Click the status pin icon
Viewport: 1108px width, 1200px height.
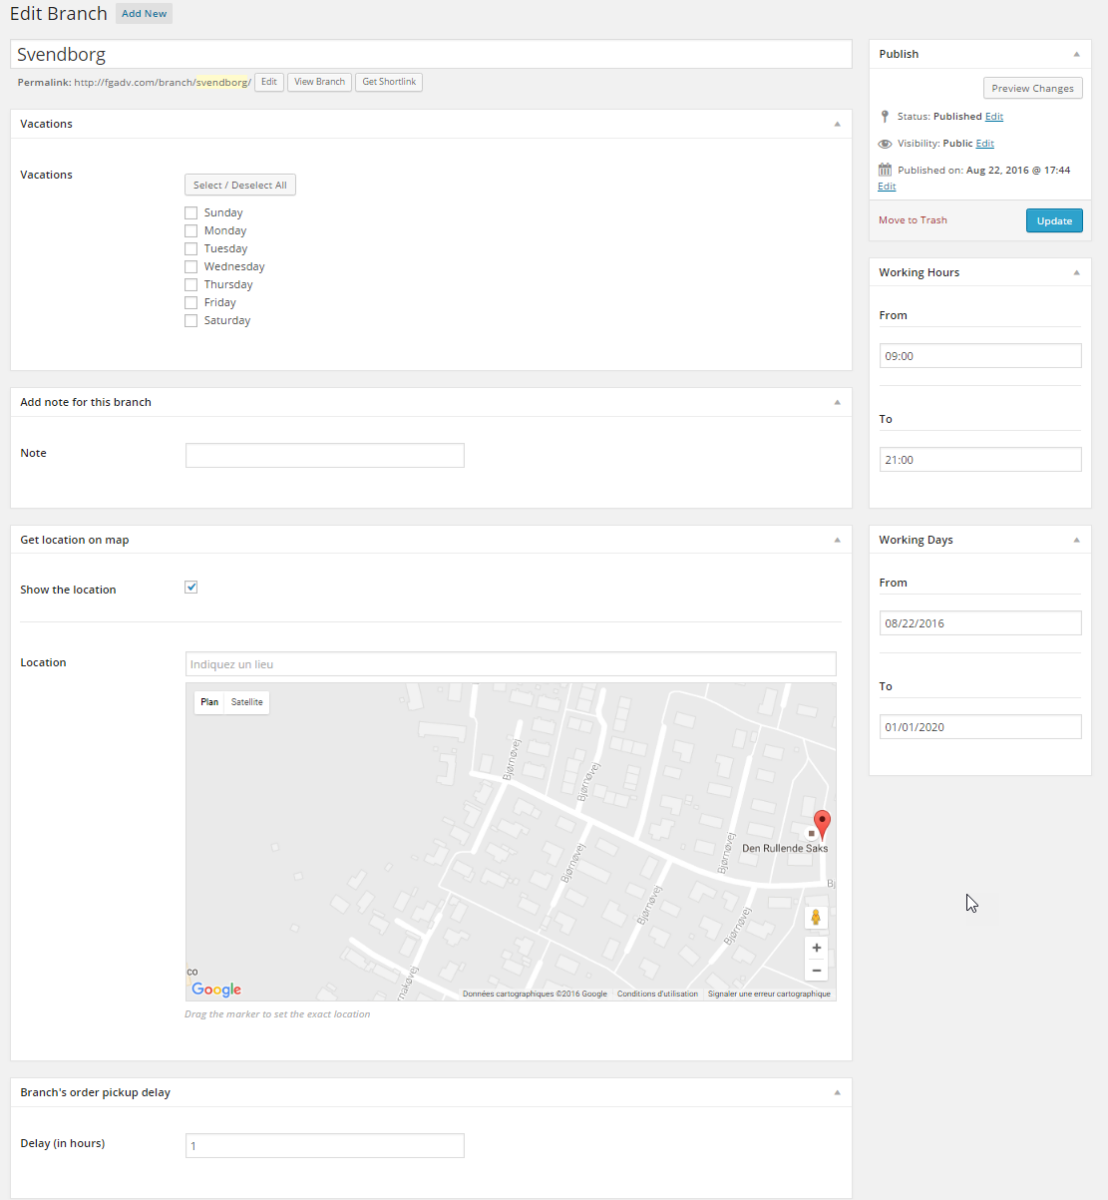point(885,117)
